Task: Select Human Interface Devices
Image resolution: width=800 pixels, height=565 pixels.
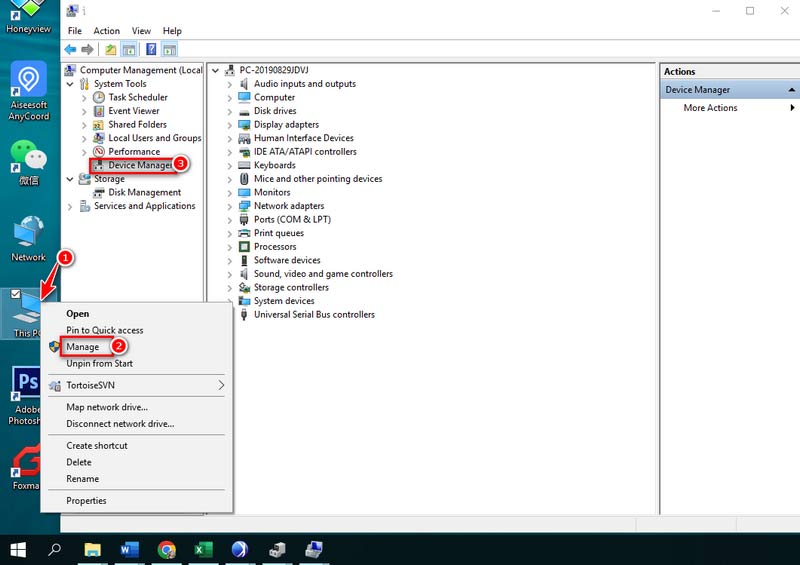Action: (x=304, y=138)
